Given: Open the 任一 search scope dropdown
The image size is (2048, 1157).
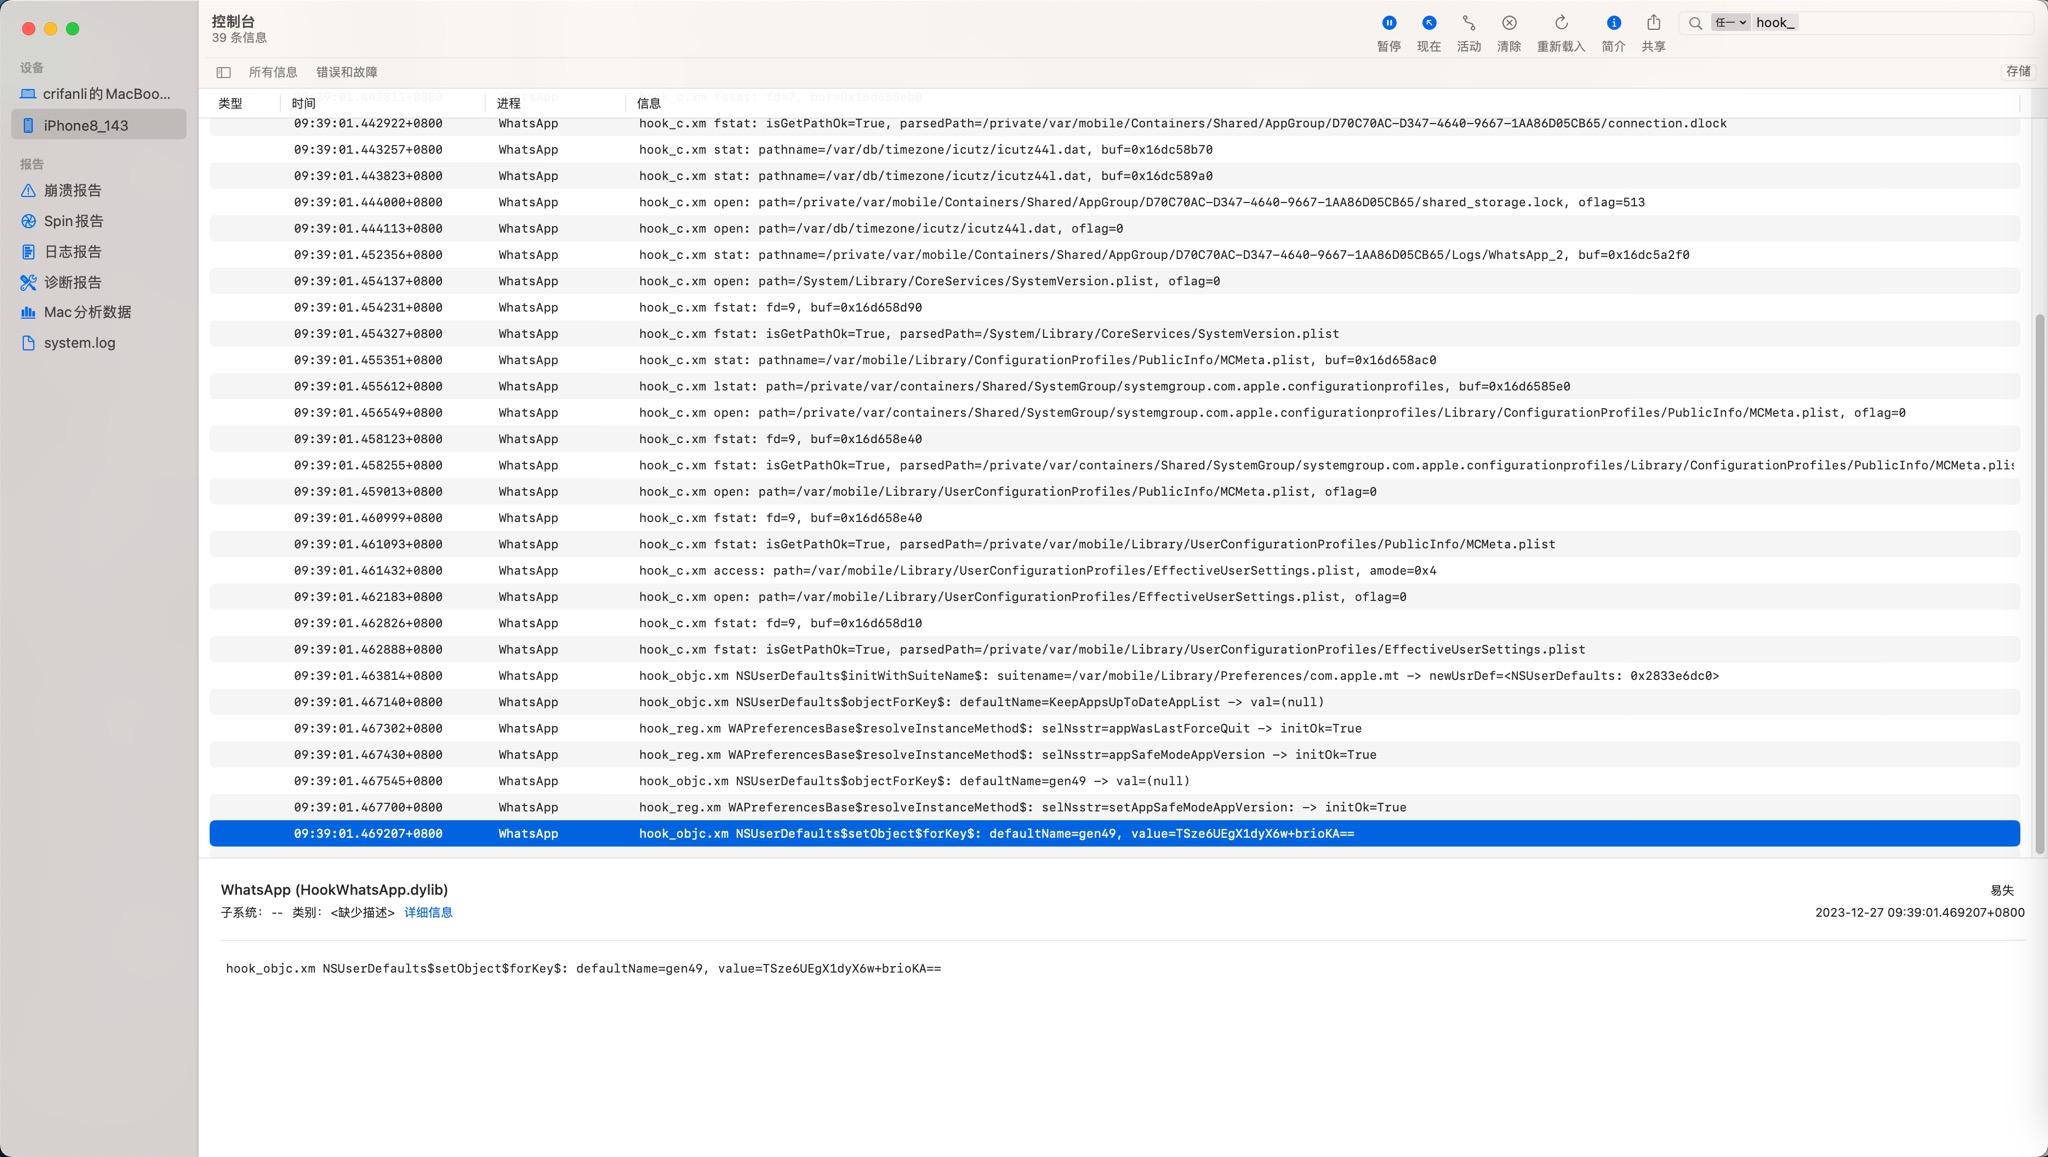Looking at the screenshot, I should (x=1730, y=22).
